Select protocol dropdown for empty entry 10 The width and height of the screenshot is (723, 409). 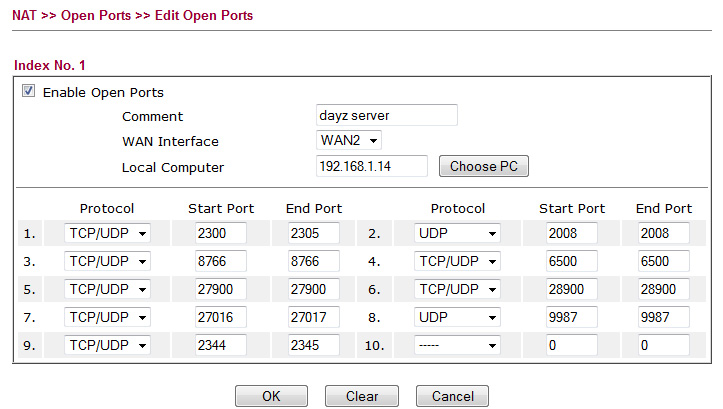[x=457, y=345]
